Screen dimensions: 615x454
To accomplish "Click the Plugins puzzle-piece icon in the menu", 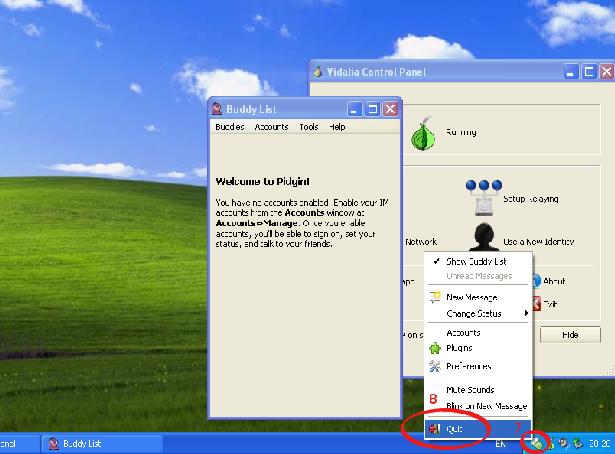I will [x=435, y=349].
